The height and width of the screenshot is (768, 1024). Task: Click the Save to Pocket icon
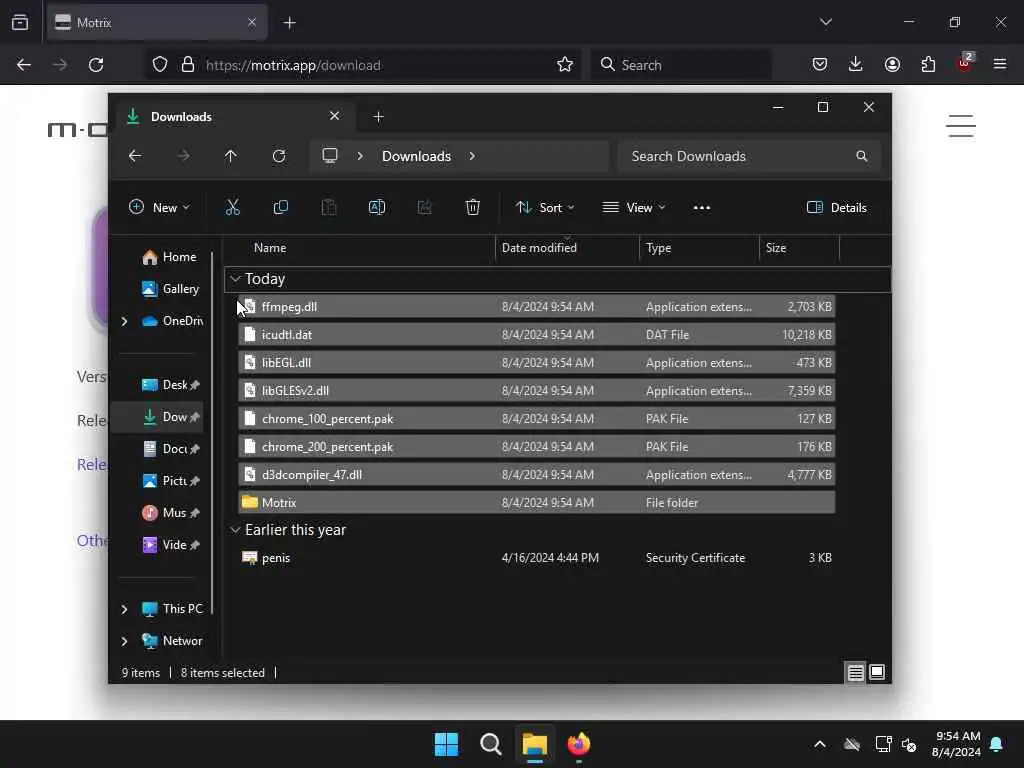point(820,65)
